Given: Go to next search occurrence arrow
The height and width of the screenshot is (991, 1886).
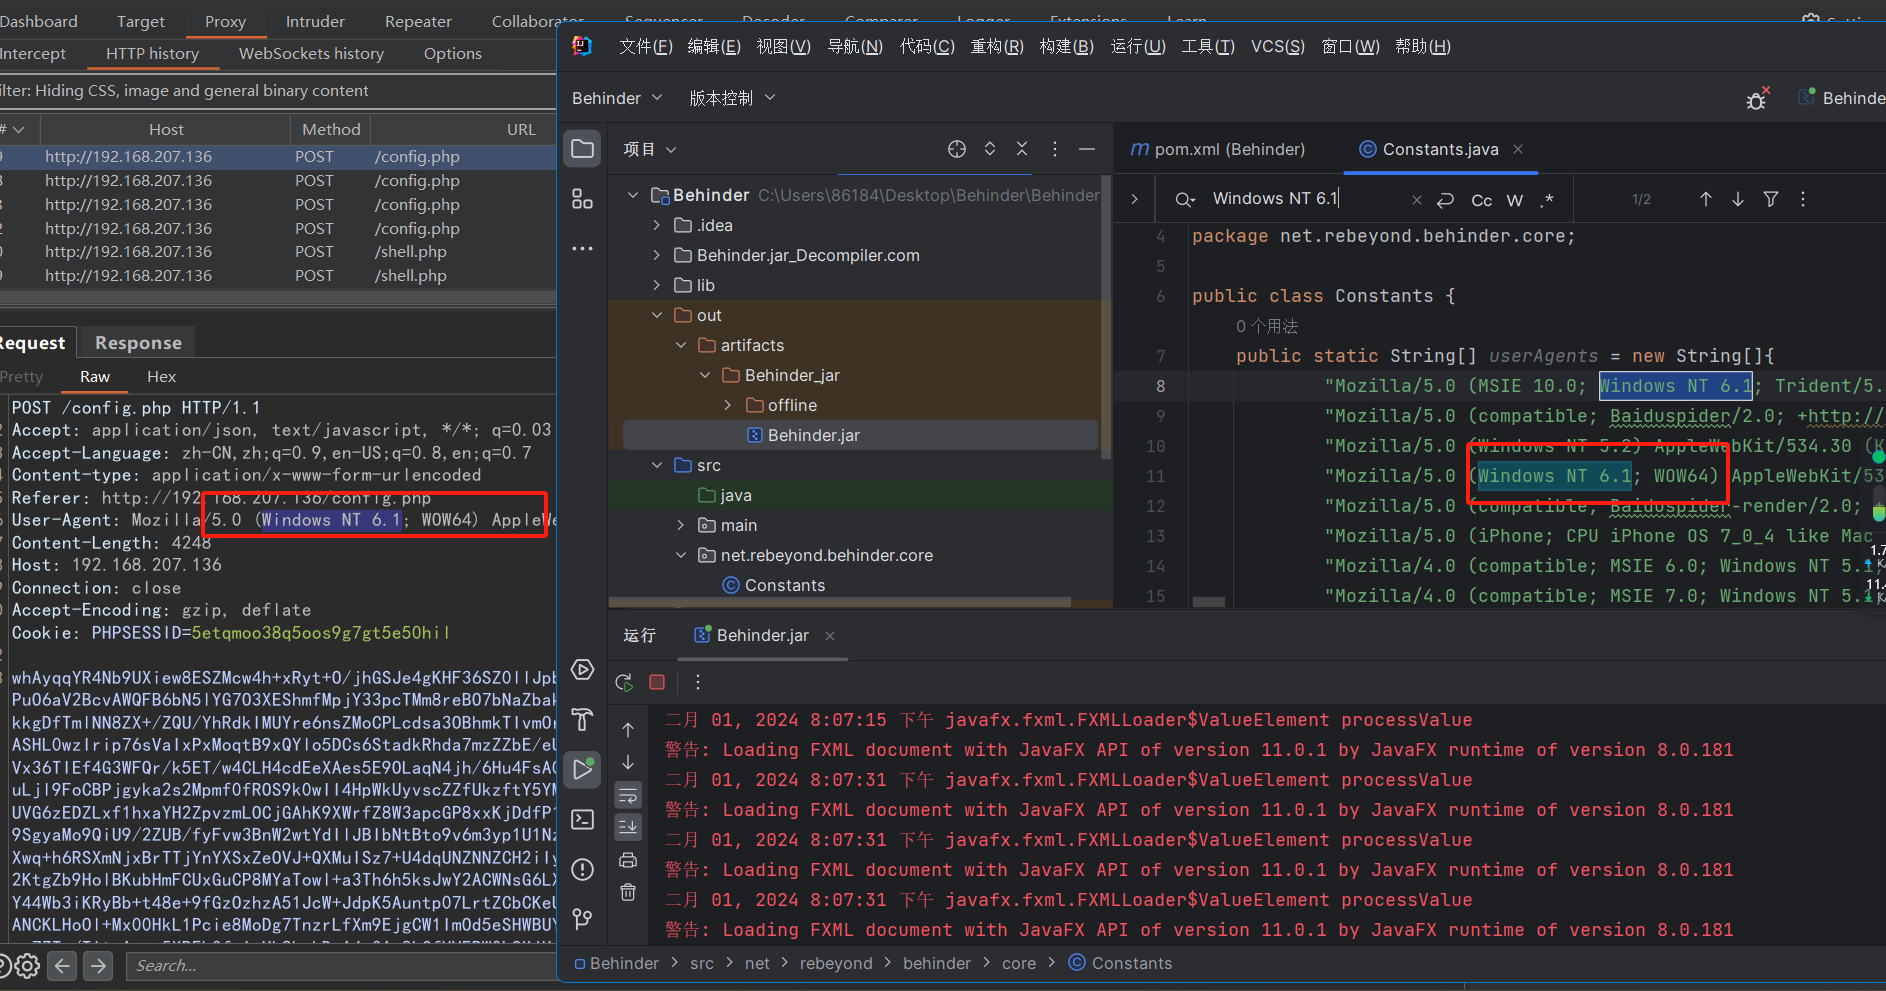Looking at the screenshot, I should (1738, 199).
